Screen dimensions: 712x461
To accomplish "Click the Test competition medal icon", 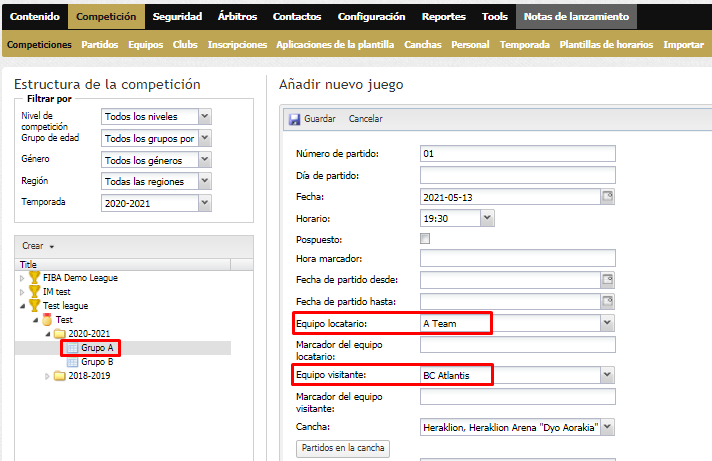I will (47, 319).
